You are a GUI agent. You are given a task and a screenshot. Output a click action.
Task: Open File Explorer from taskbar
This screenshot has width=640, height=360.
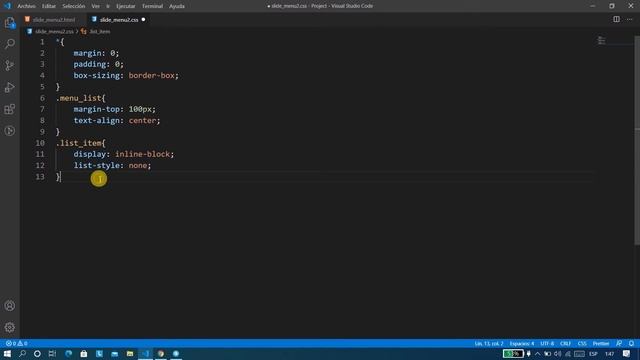[x=130, y=353]
